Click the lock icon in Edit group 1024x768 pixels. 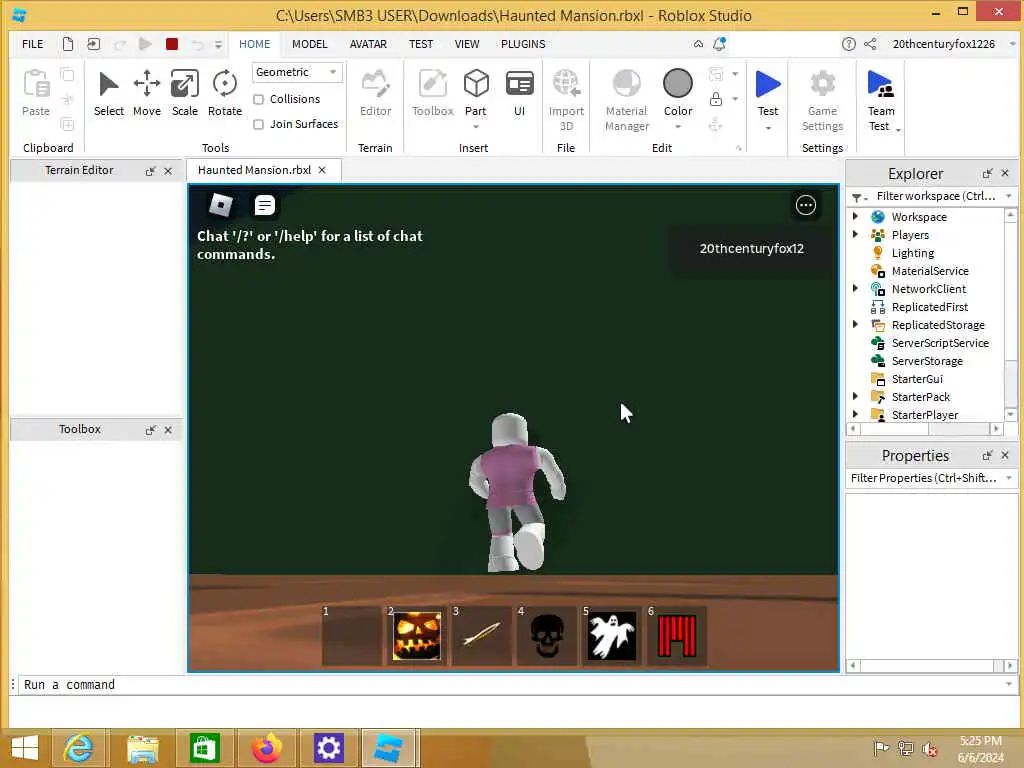pyautogui.click(x=716, y=99)
